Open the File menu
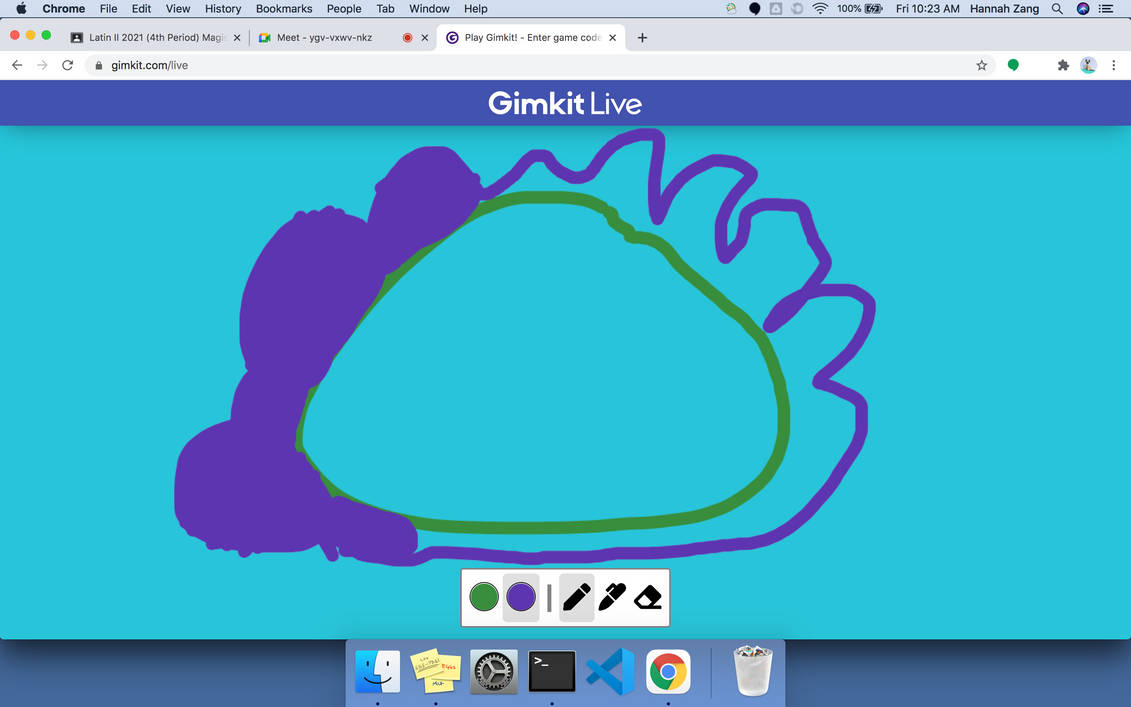1131x707 pixels. (x=108, y=9)
